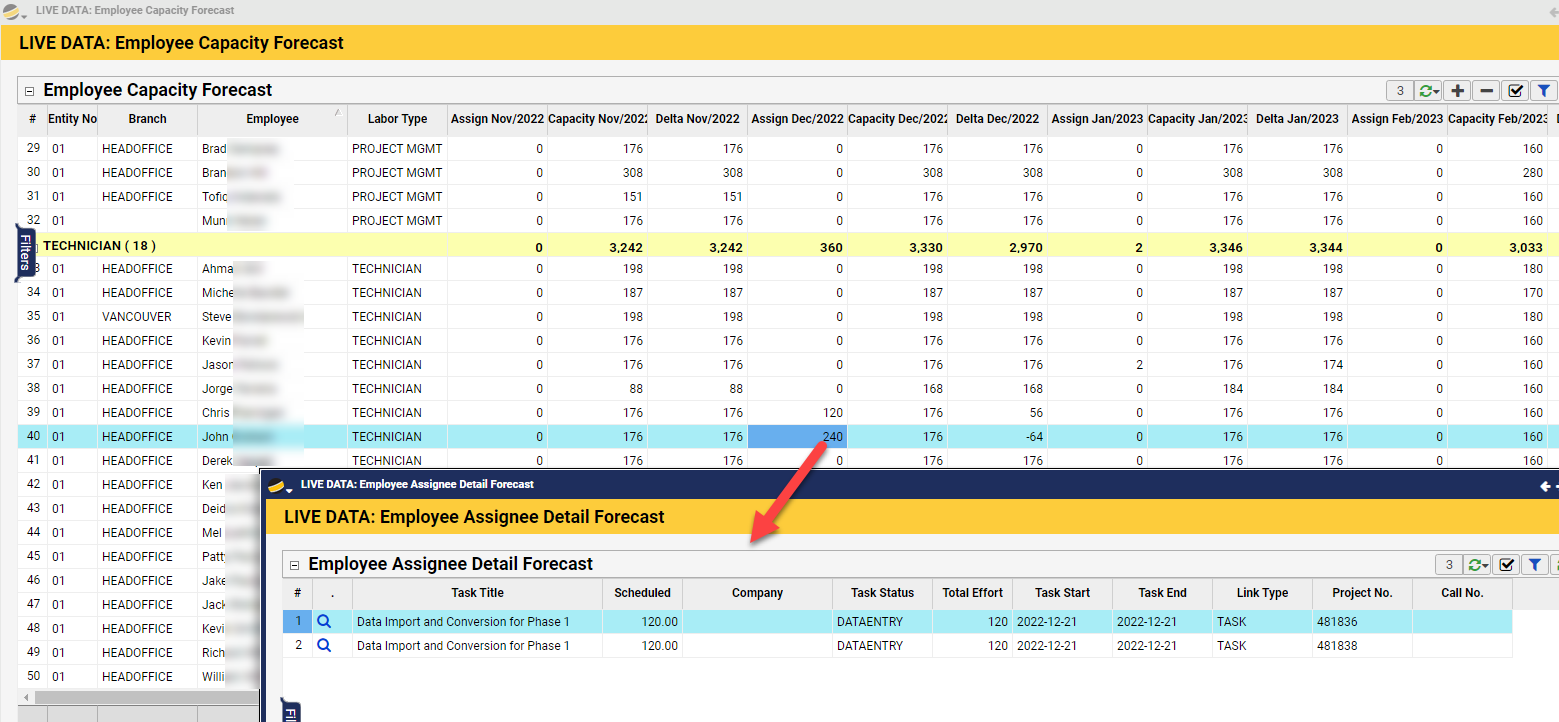Click the plus icon in Capacity Forecast toolbar
The image size is (1559, 722).
click(x=1458, y=91)
